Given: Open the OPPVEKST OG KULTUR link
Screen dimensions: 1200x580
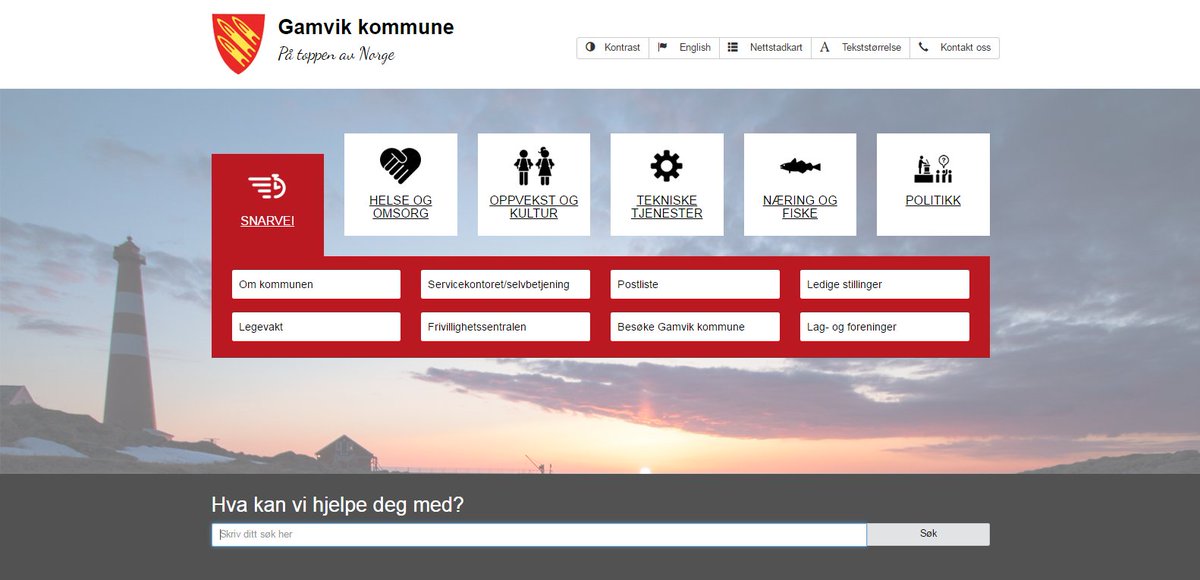Looking at the screenshot, I should (534, 207).
